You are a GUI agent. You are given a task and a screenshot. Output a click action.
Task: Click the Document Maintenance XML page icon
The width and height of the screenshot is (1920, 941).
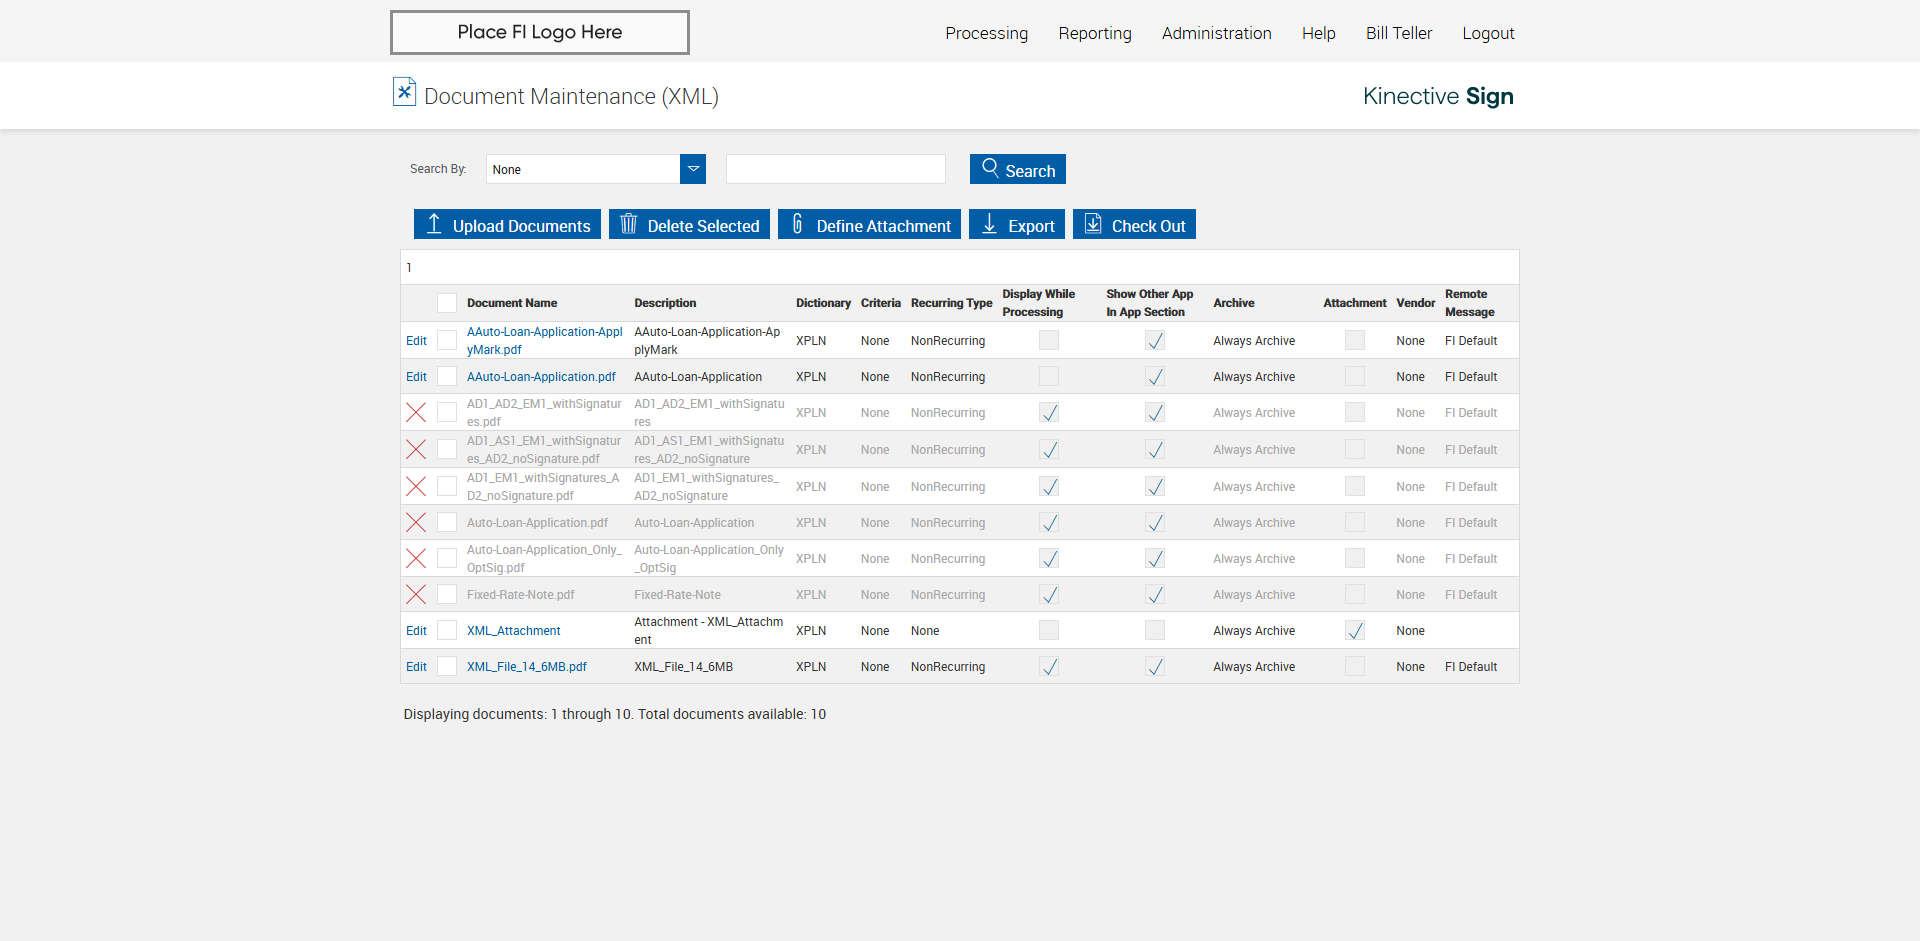tap(404, 92)
